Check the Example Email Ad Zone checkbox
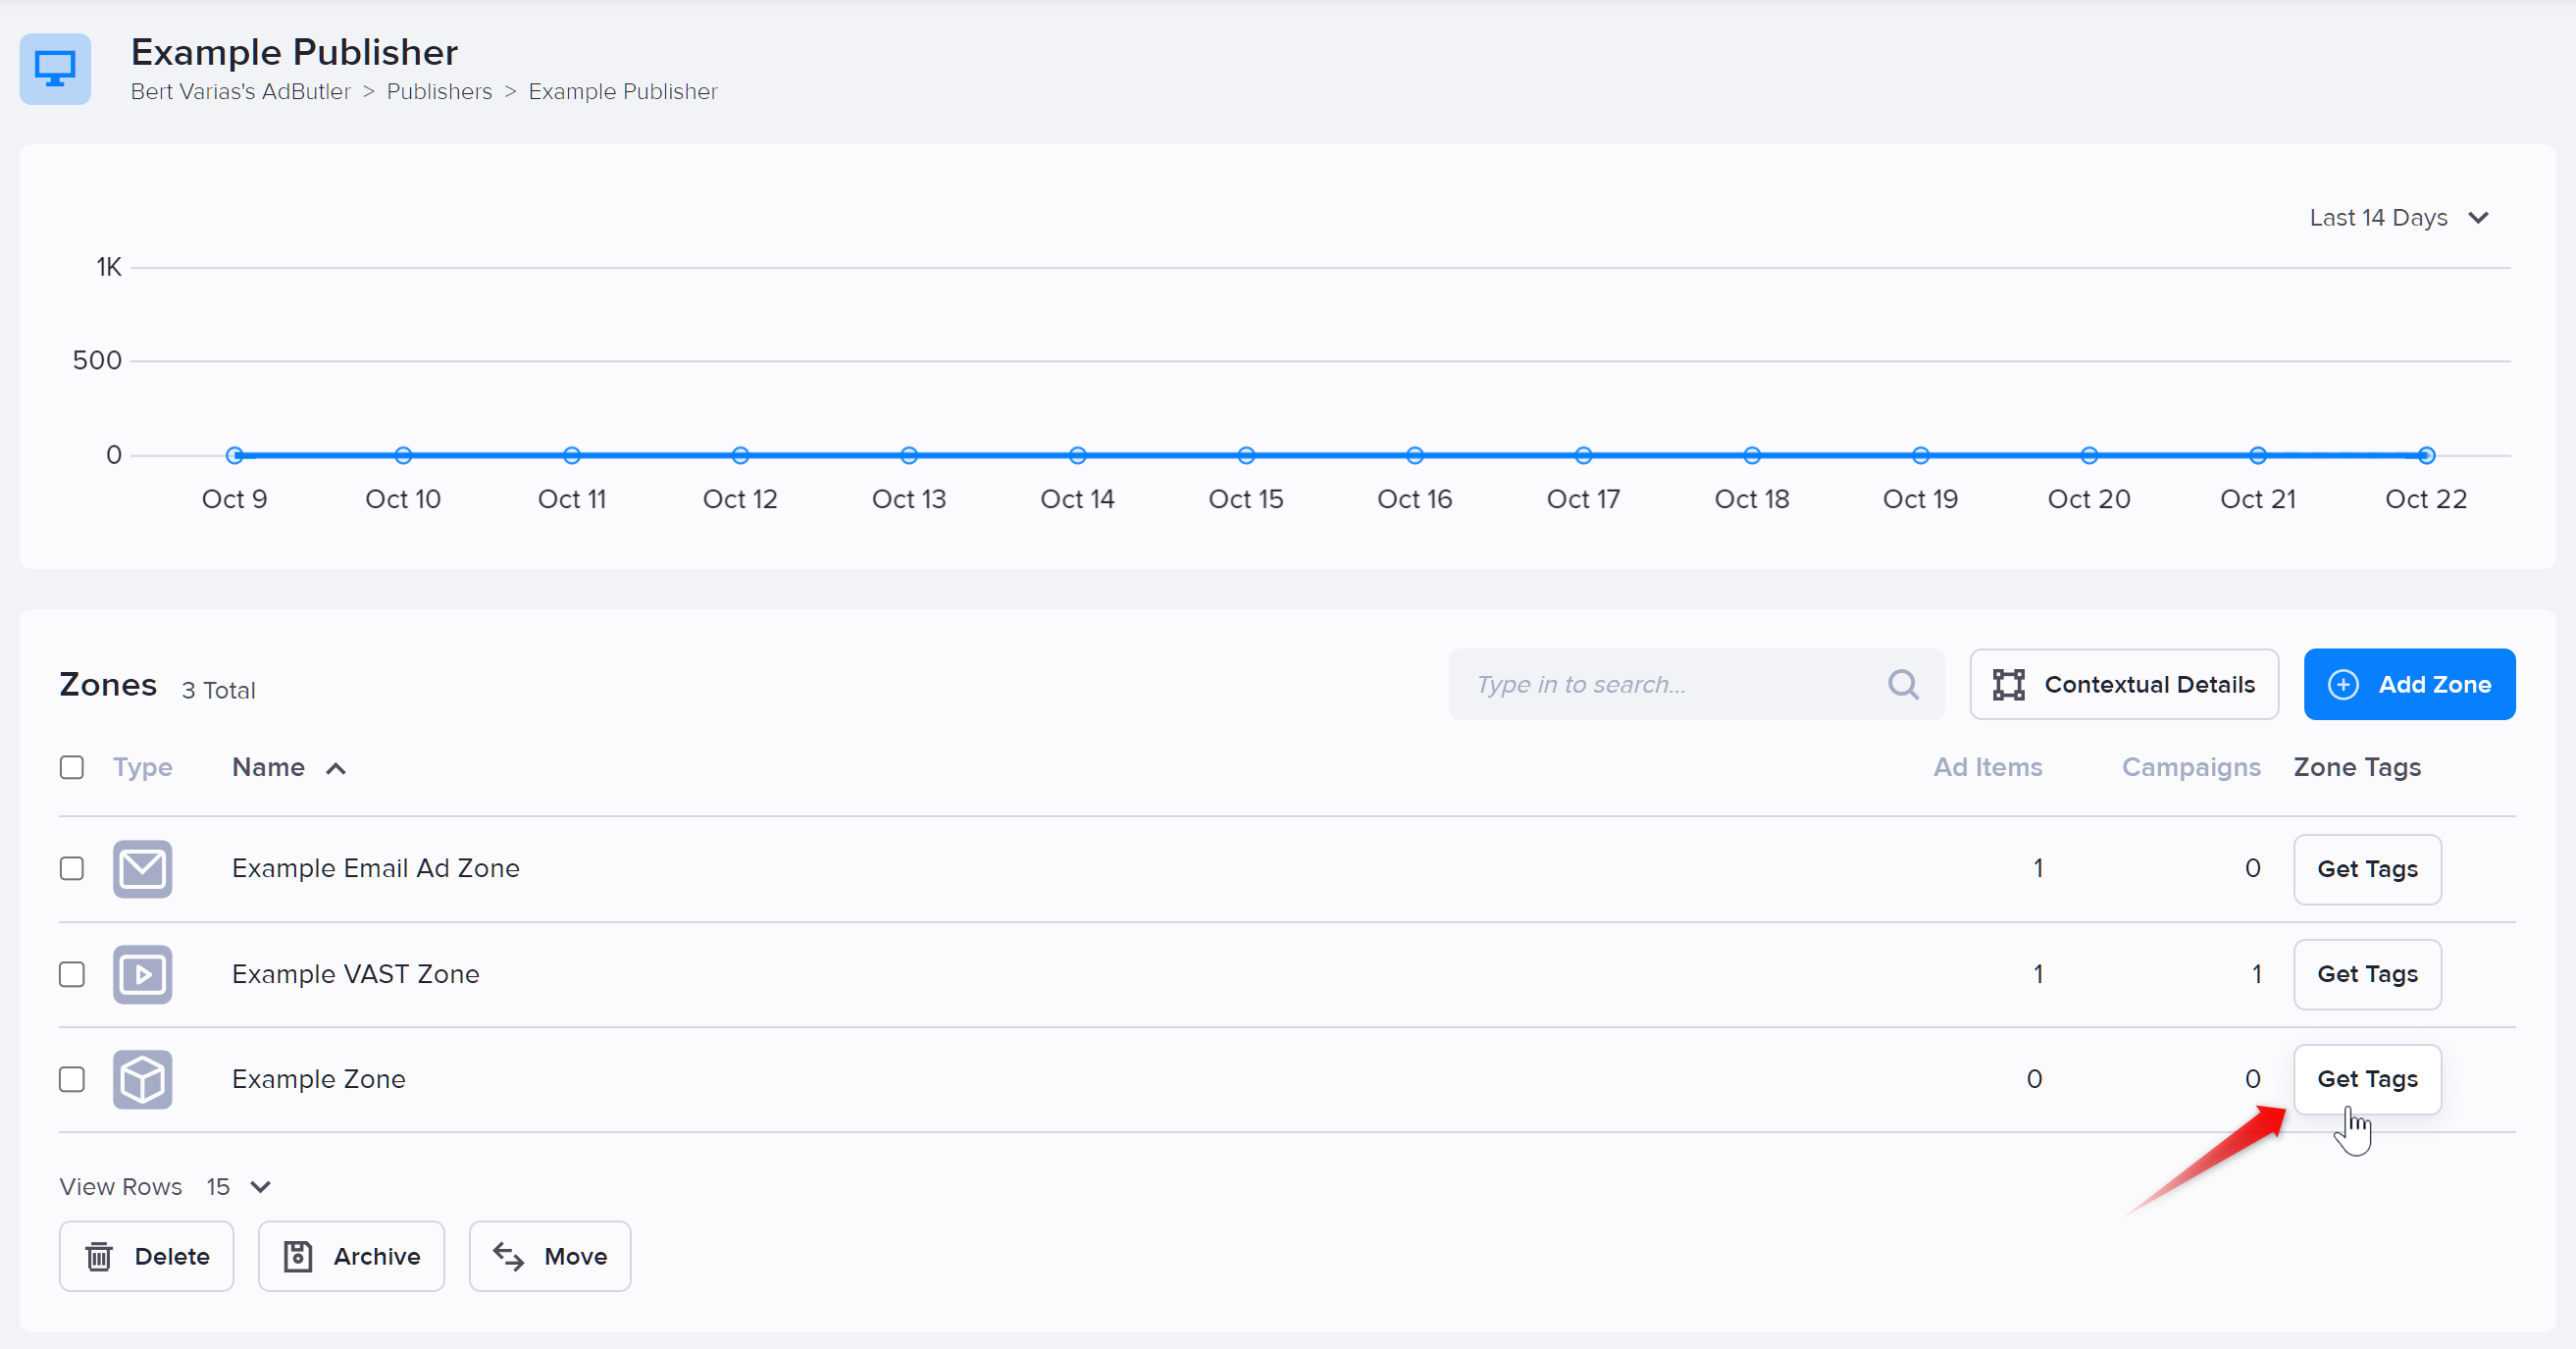This screenshot has width=2576, height=1349. click(x=72, y=868)
